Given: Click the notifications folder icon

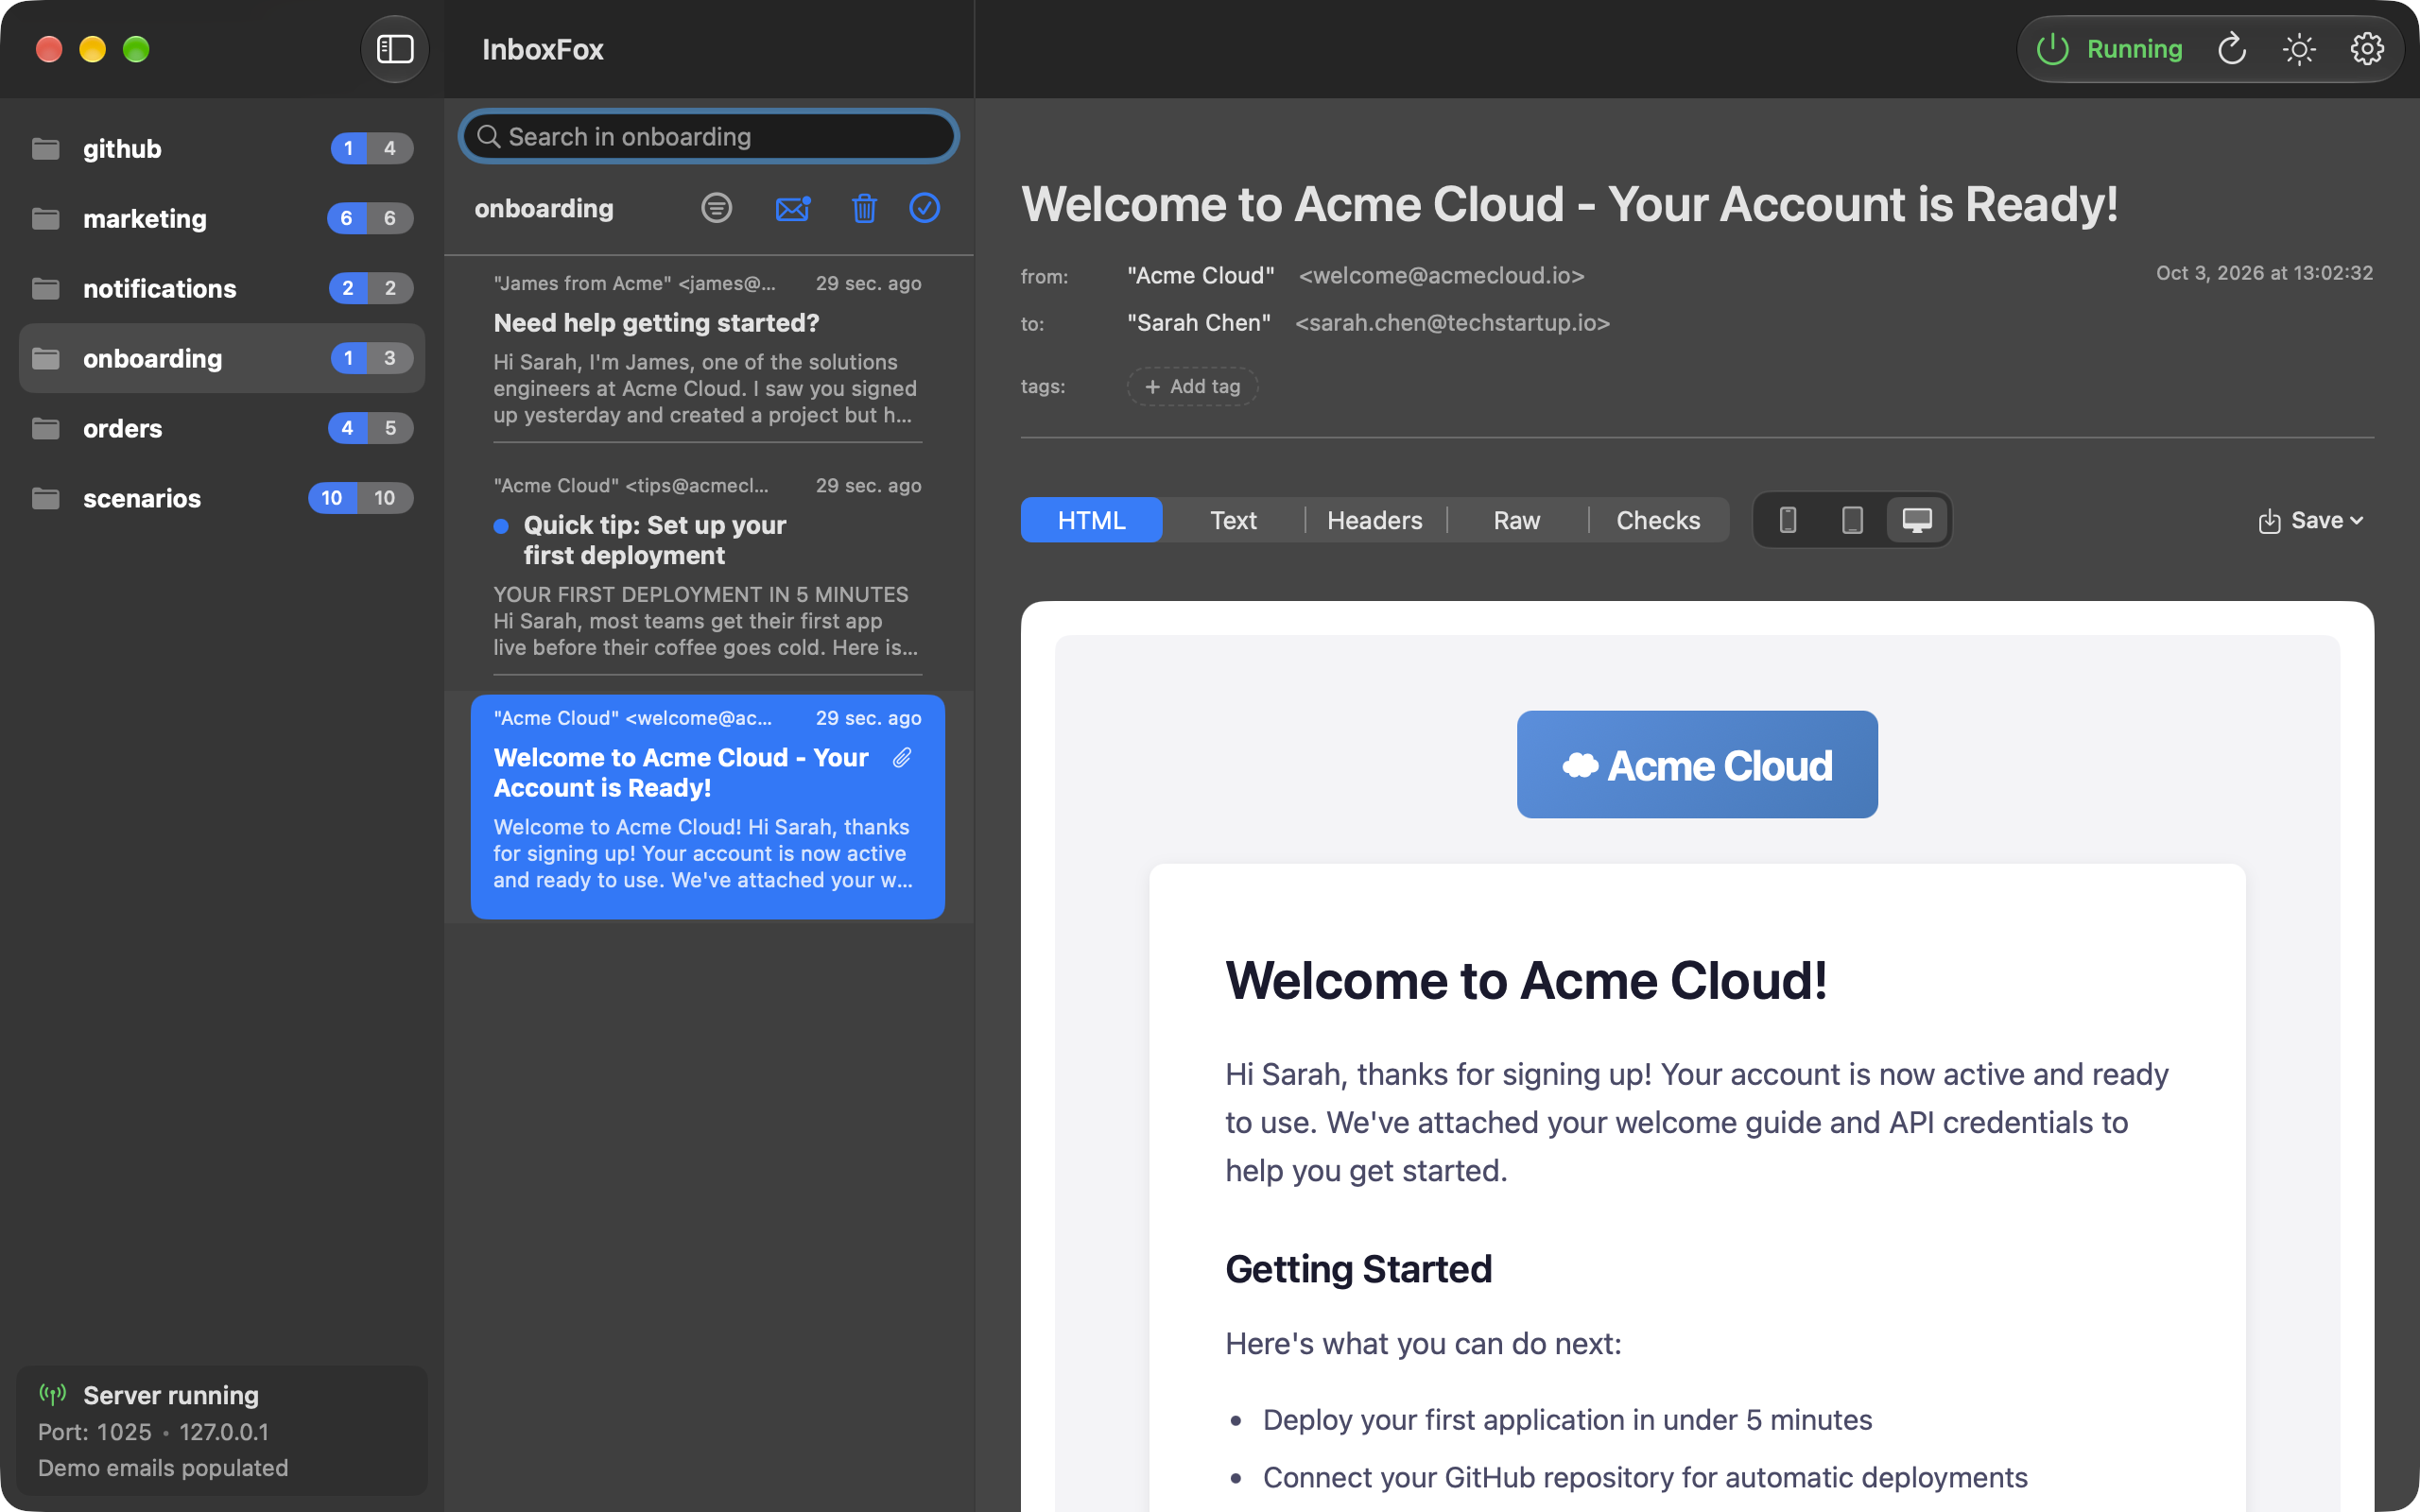Looking at the screenshot, I should coord(46,288).
